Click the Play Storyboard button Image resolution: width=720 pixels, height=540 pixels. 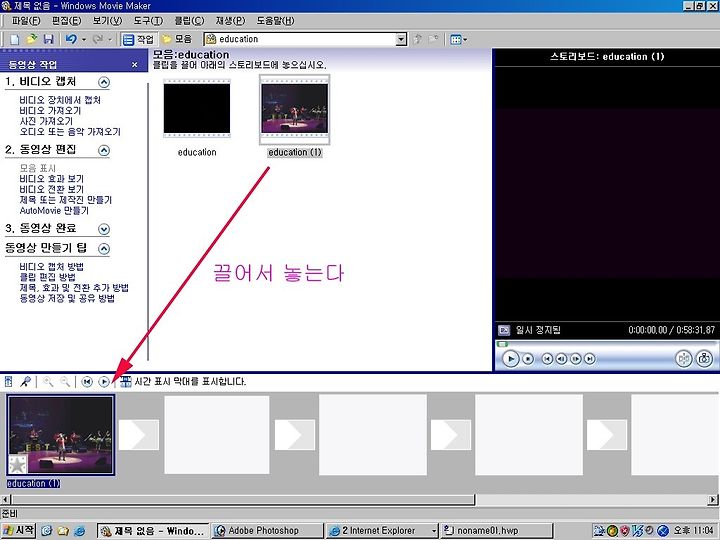(x=104, y=382)
